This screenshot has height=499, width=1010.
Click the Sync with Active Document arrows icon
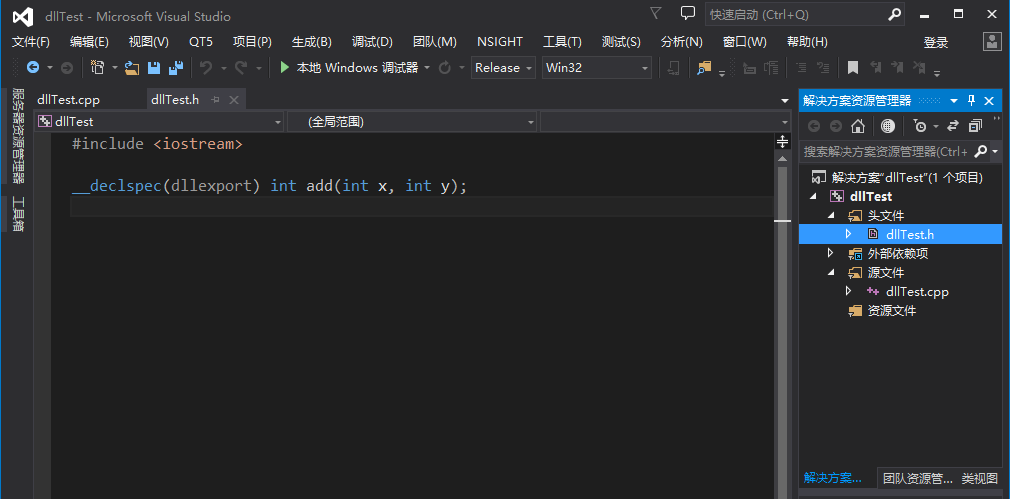(x=953, y=126)
